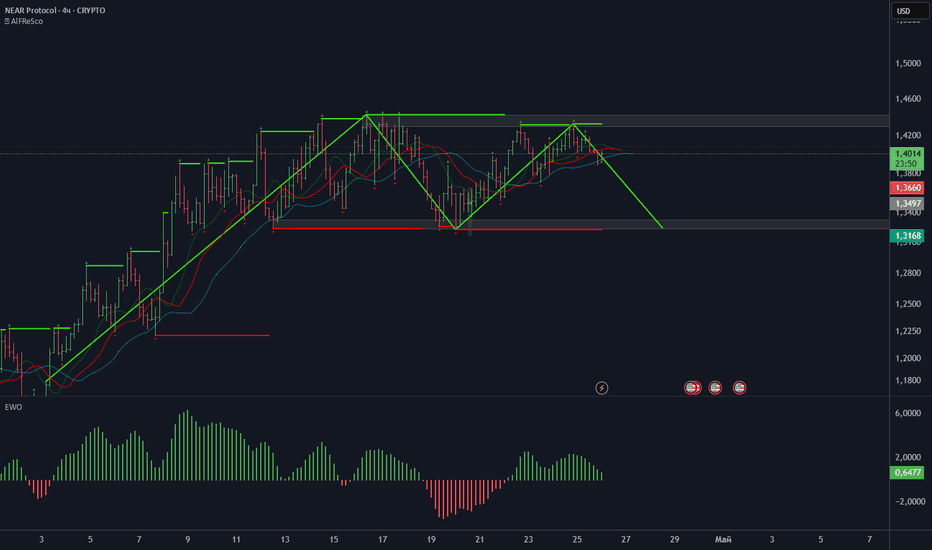Viewport: 932px width, 550px height.
Task: Click date 21 on the time axis
Action: tap(480, 540)
